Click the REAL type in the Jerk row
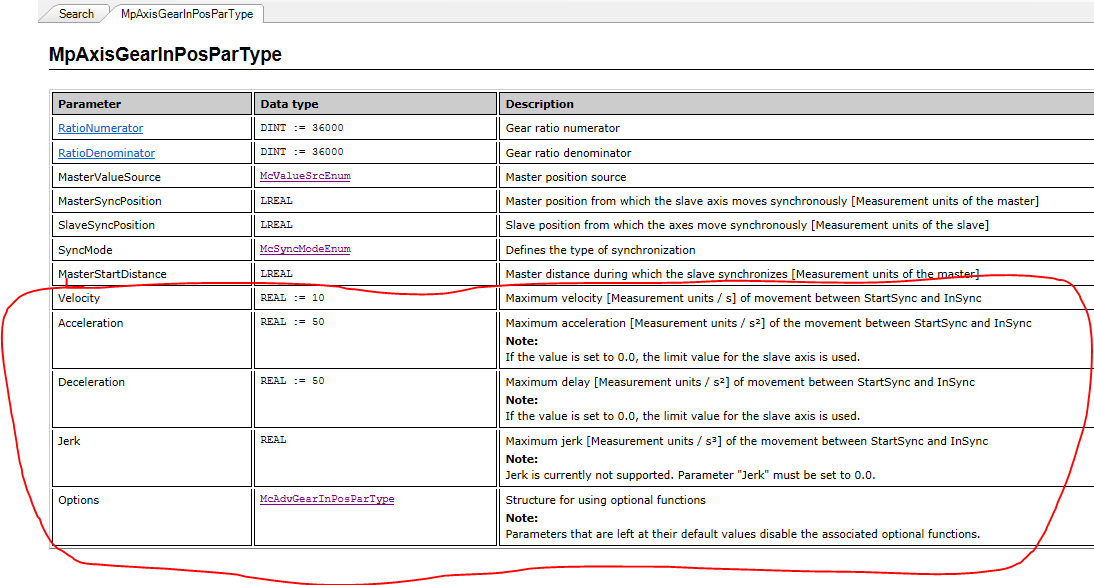 [274, 440]
